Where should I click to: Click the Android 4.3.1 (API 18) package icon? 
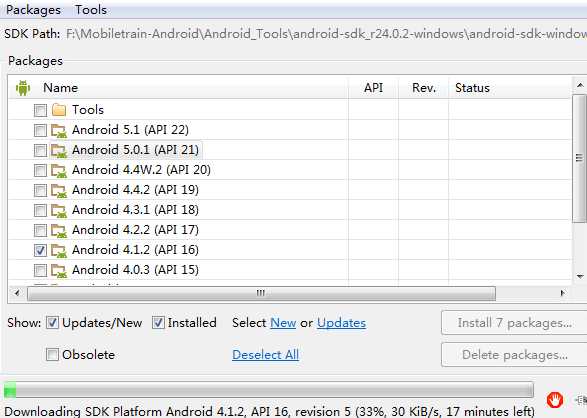coord(59,210)
